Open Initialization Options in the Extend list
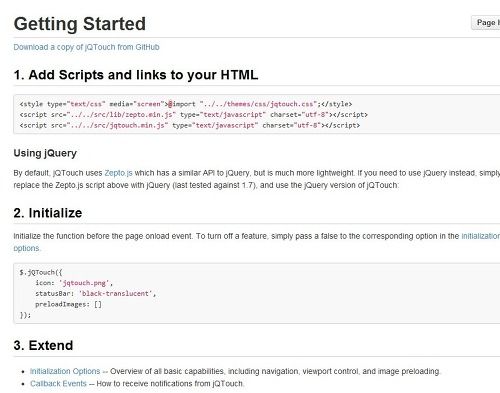The image size is (500, 393). point(65,371)
